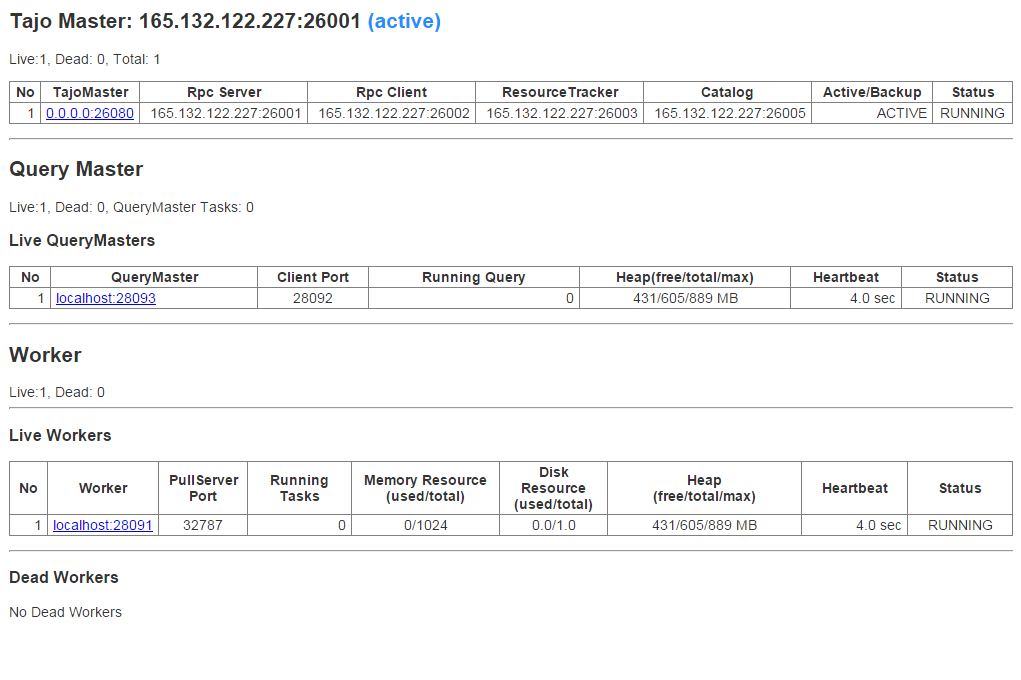Click RUNNING status in Live QueryMasters table
The image size is (1021, 680).
[957, 298]
